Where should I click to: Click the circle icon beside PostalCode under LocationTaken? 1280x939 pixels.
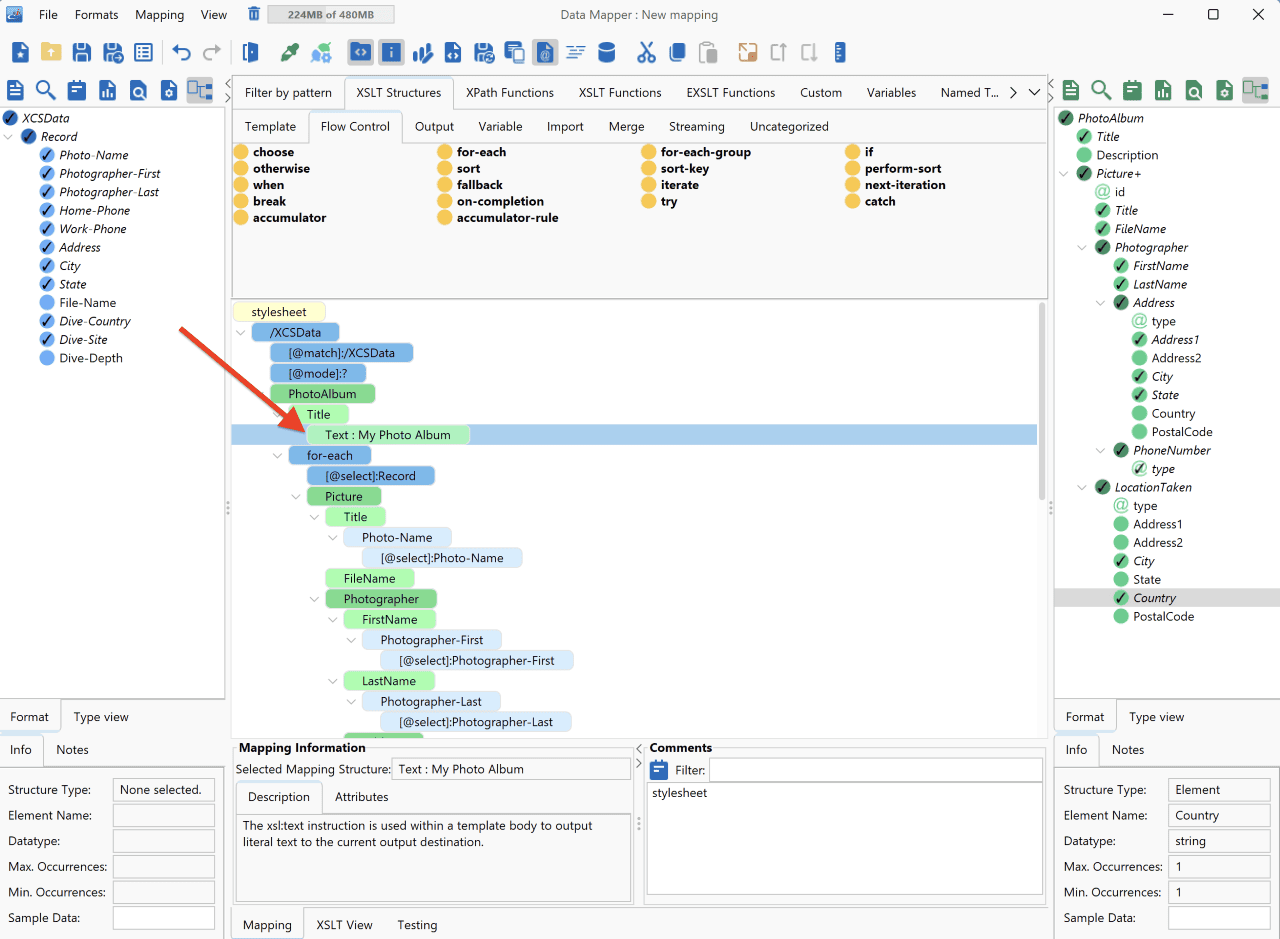[x=1121, y=617]
